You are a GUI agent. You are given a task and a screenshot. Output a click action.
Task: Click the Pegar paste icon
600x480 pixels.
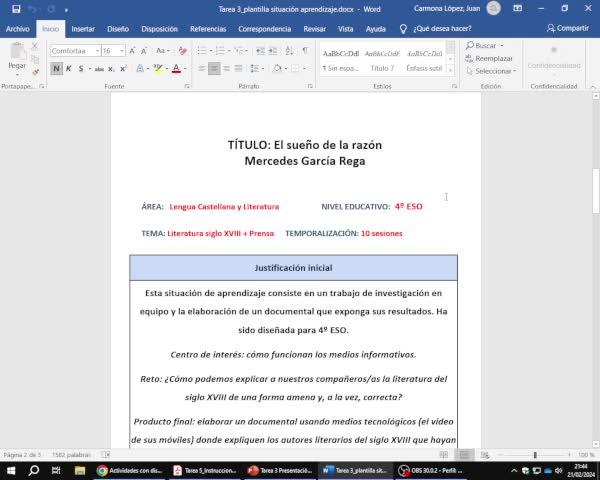[x=17, y=54]
